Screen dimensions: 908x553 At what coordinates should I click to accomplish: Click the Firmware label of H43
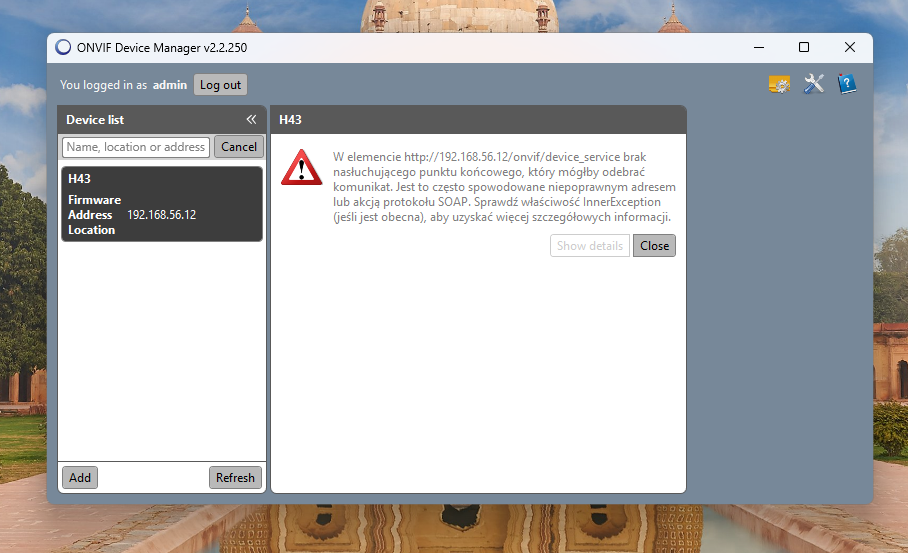tap(94, 200)
